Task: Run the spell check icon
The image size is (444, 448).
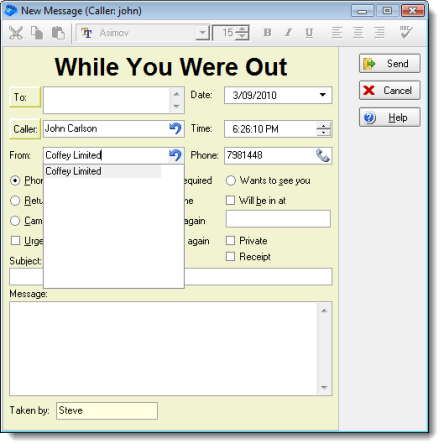Action: tap(406, 32)
